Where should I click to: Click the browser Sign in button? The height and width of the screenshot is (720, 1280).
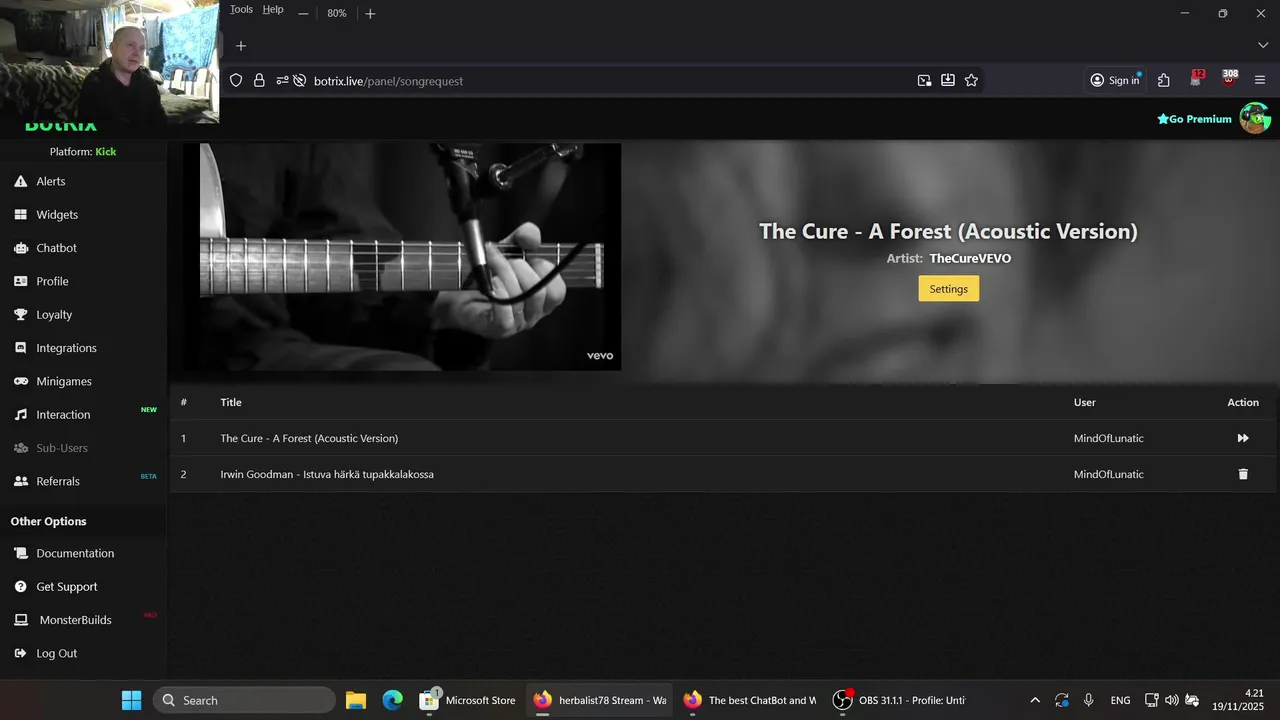click(1115, 81)
